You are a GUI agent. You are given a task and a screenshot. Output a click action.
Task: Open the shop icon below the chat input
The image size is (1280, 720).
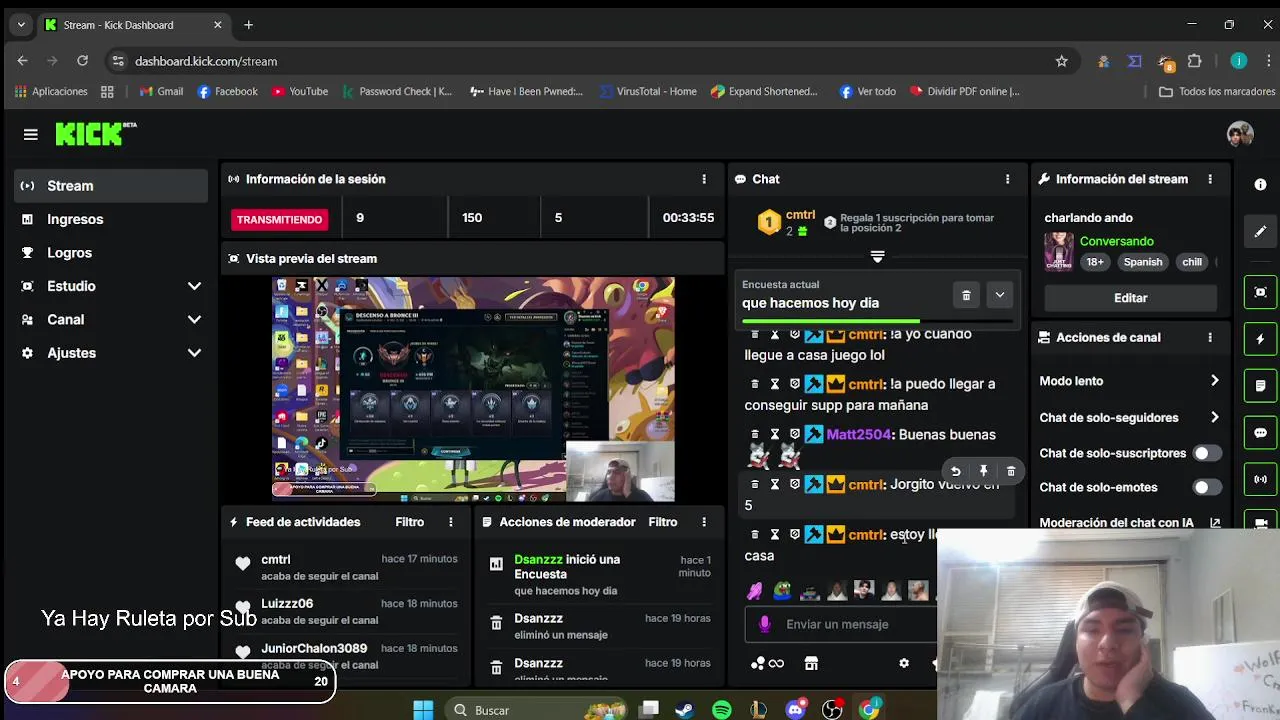(811, 663)
